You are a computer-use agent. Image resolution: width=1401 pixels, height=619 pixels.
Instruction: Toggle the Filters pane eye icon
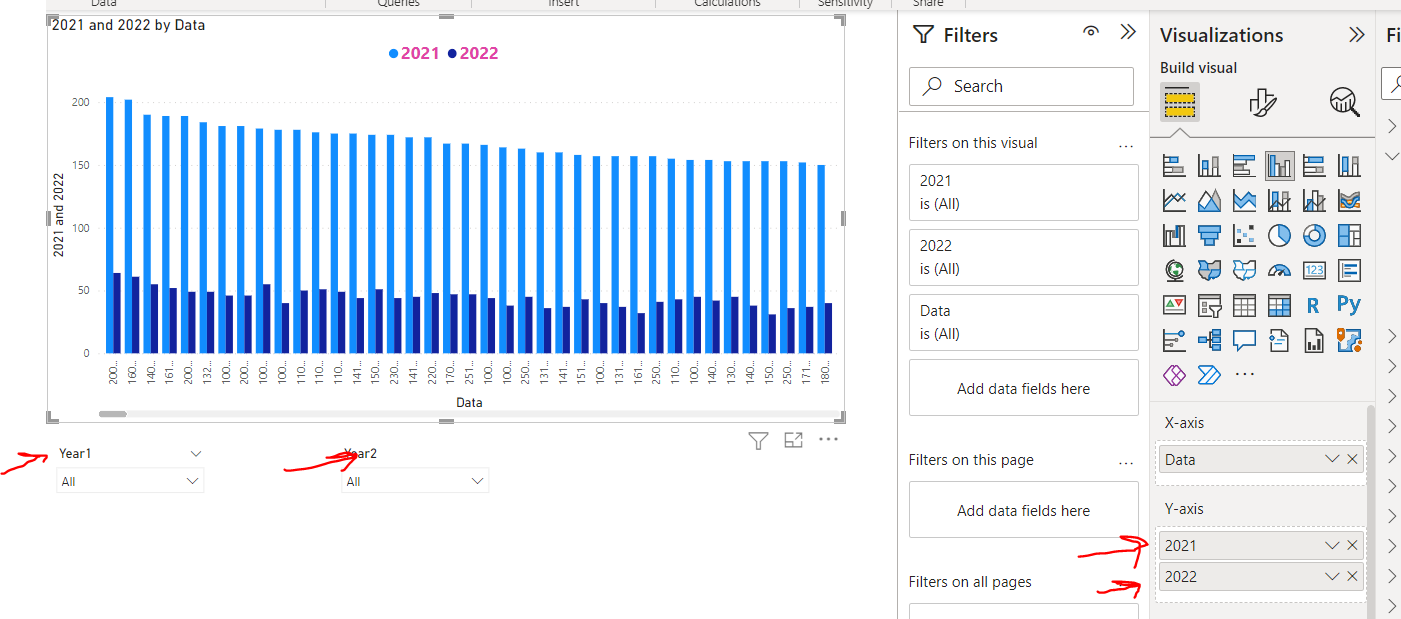coord(1091,32)
